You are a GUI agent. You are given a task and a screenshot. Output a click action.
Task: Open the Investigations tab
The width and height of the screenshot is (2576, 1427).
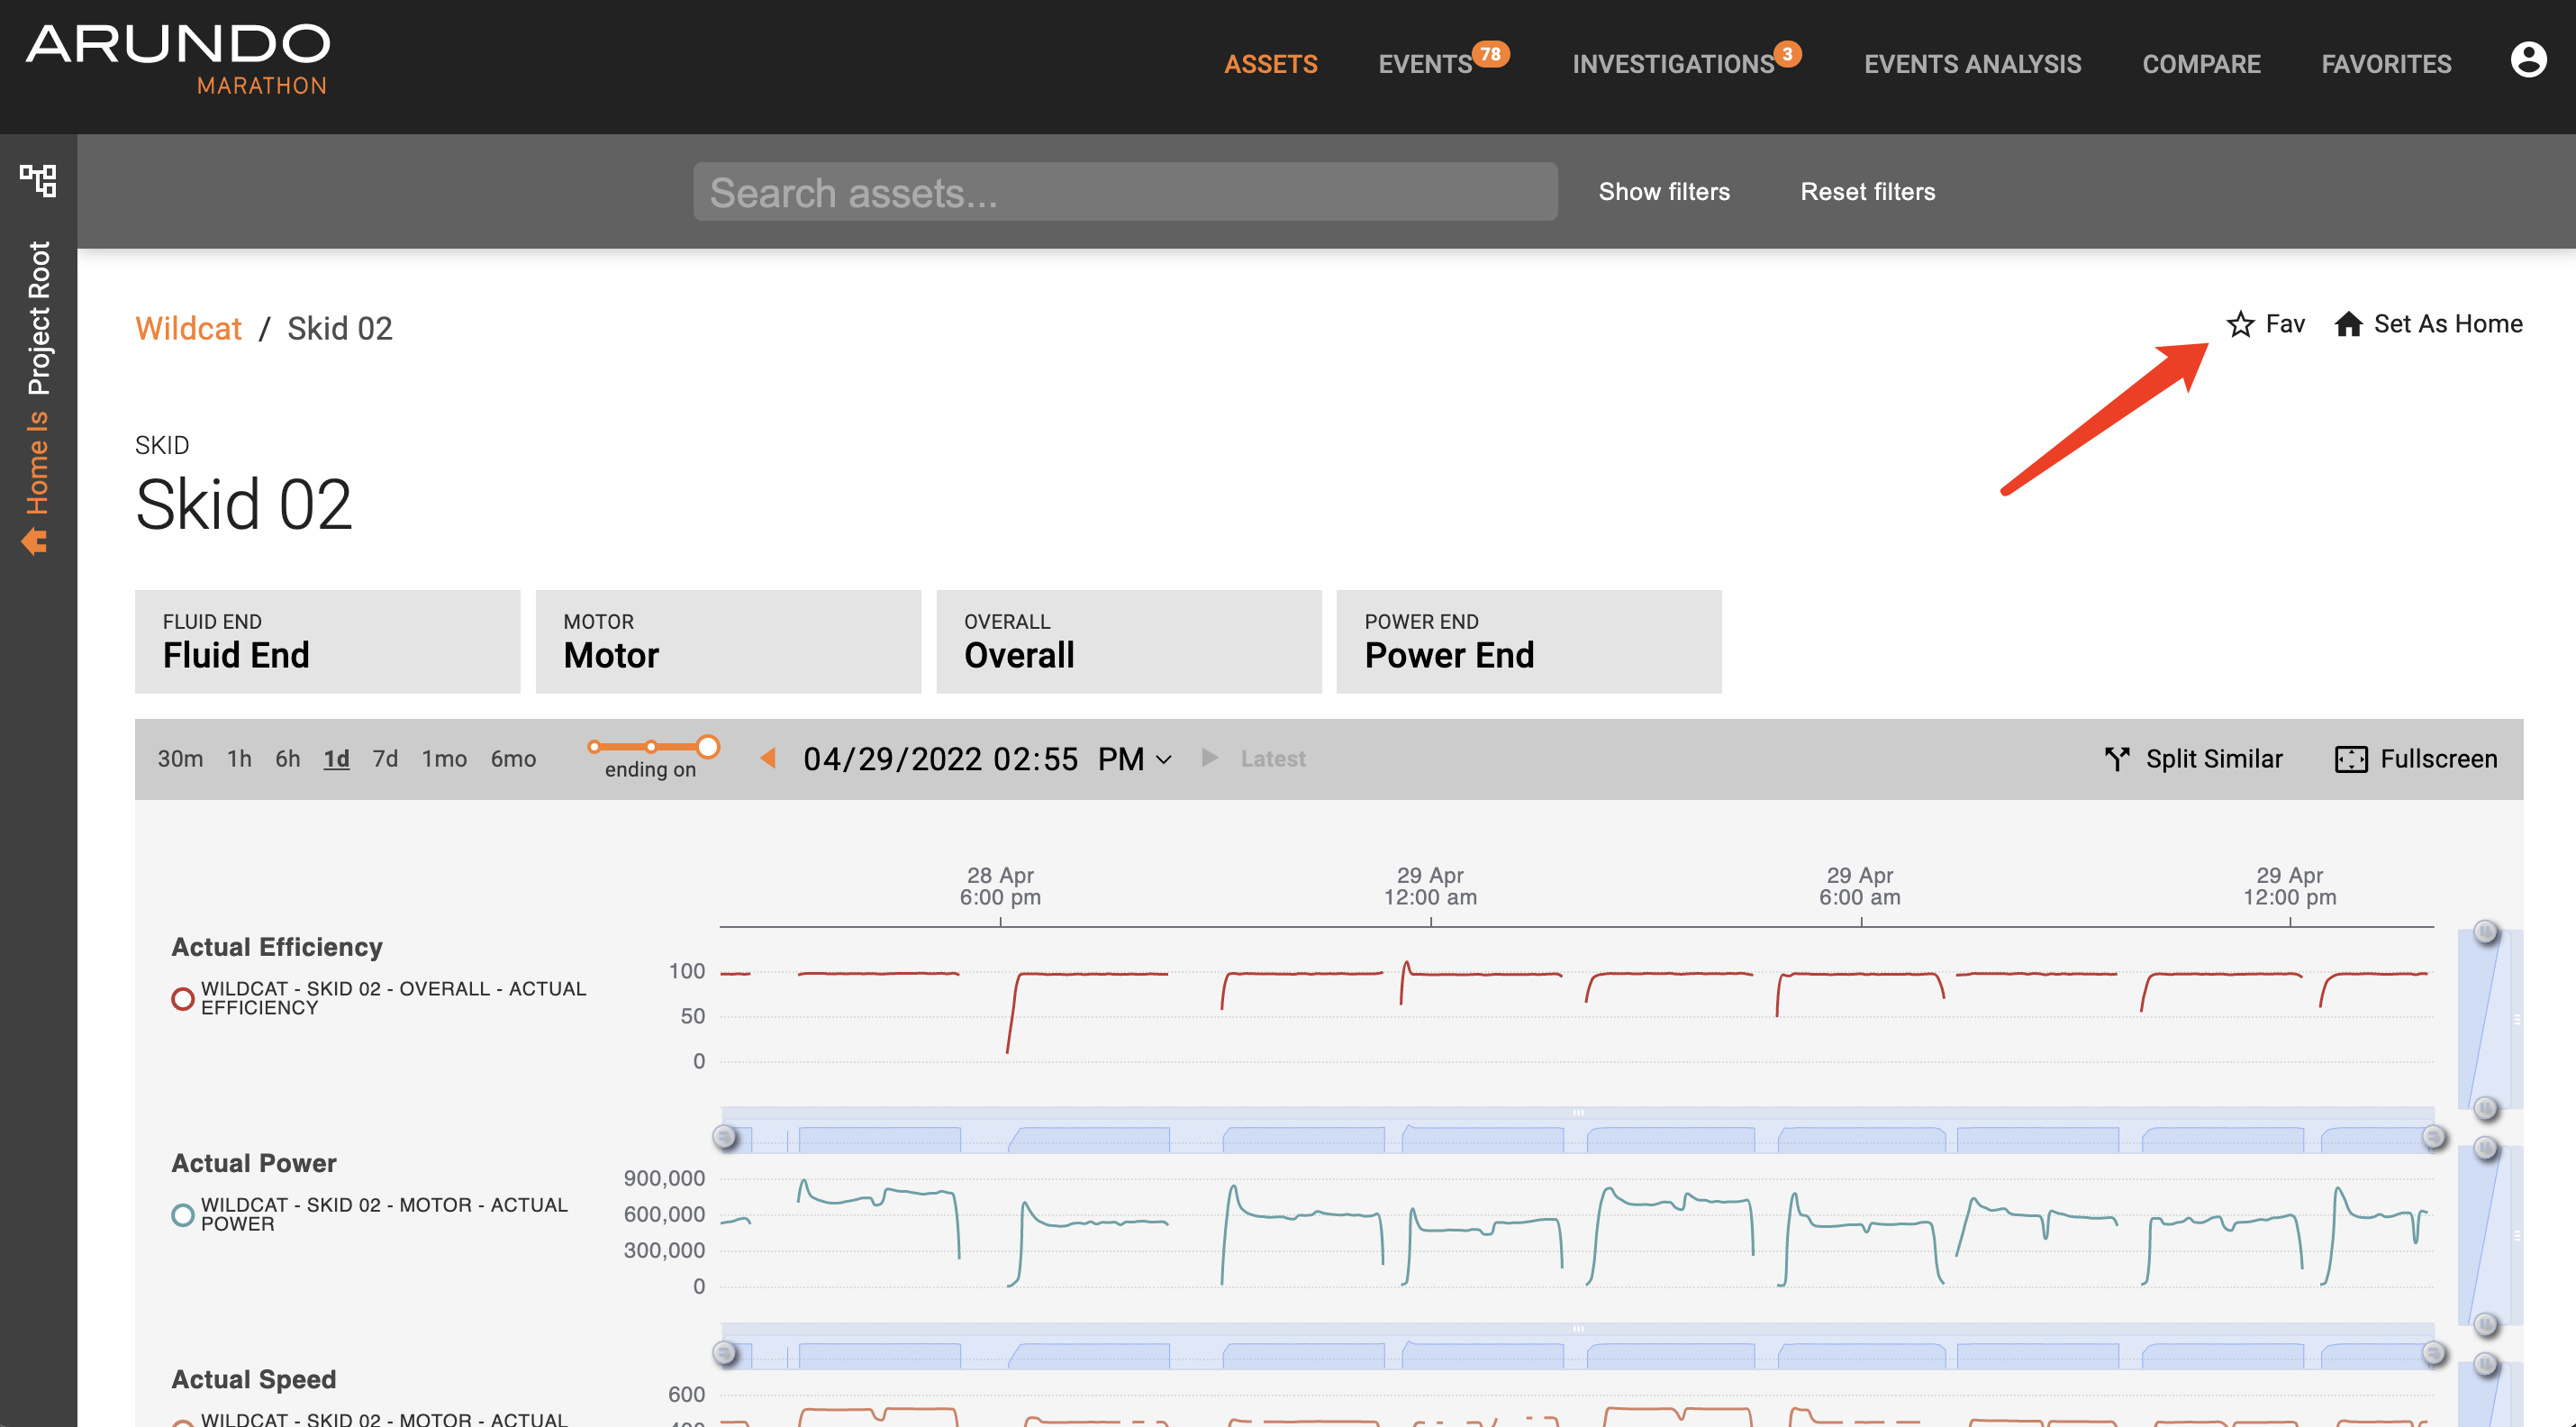click(1672, 64)
